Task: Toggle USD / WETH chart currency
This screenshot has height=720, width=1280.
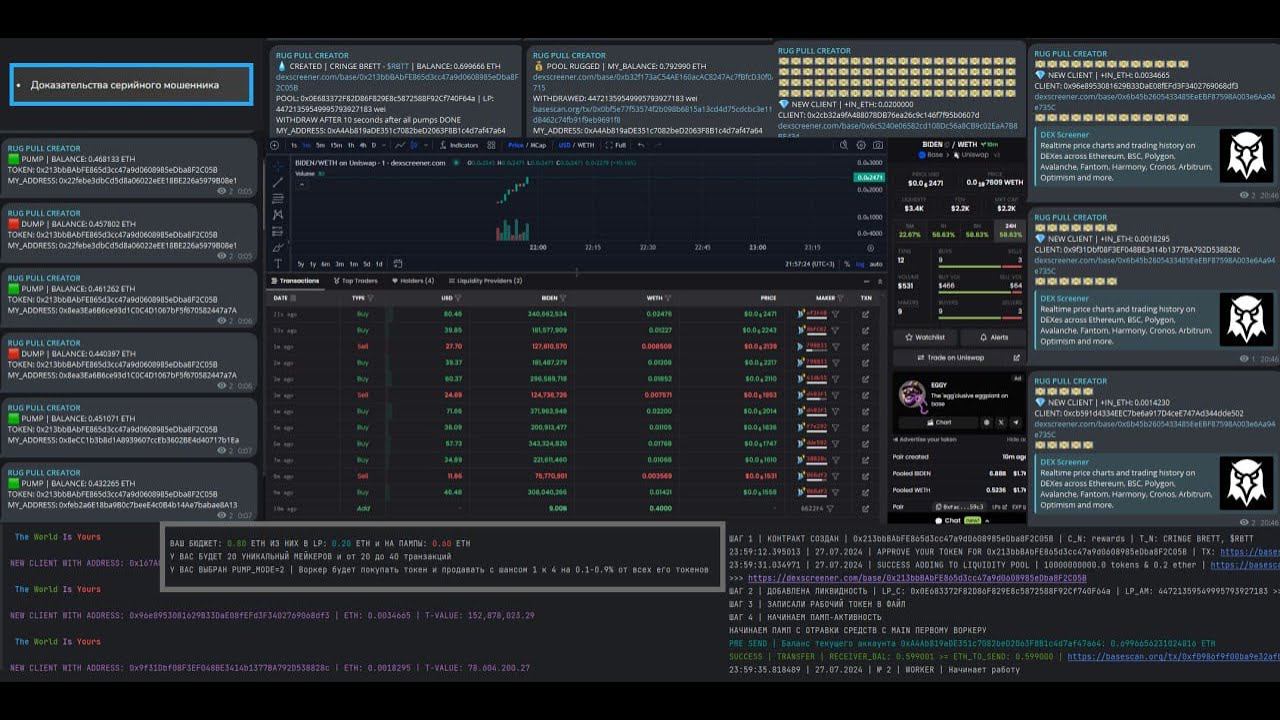Action: [x=577, y=145]
